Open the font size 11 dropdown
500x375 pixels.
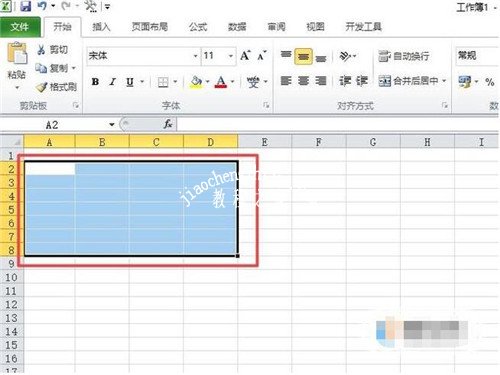(x=231, y=56)
